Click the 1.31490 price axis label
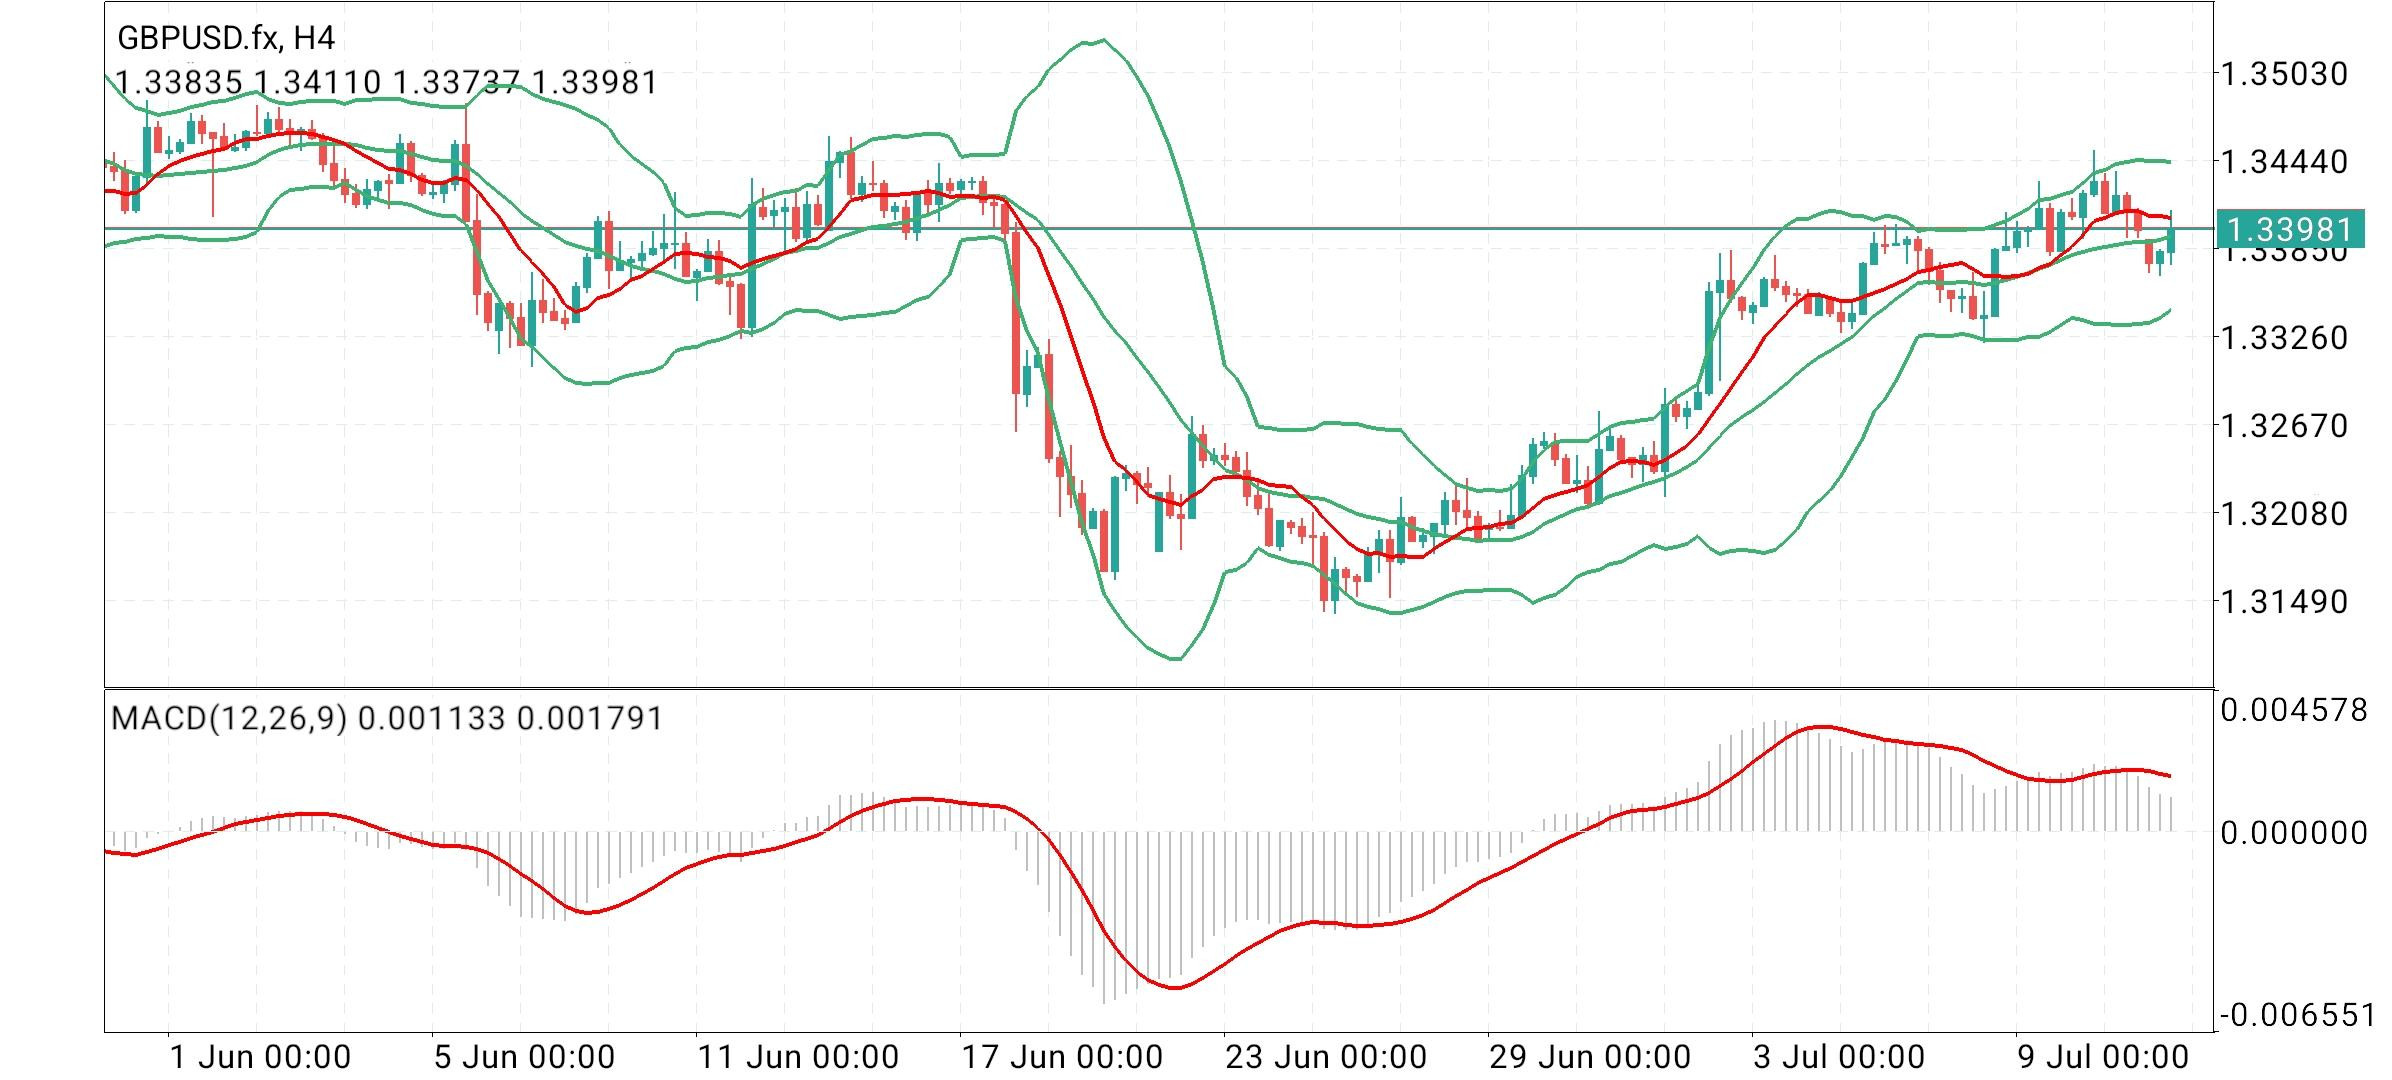 pyautogui.click(x=2285, y=601)
